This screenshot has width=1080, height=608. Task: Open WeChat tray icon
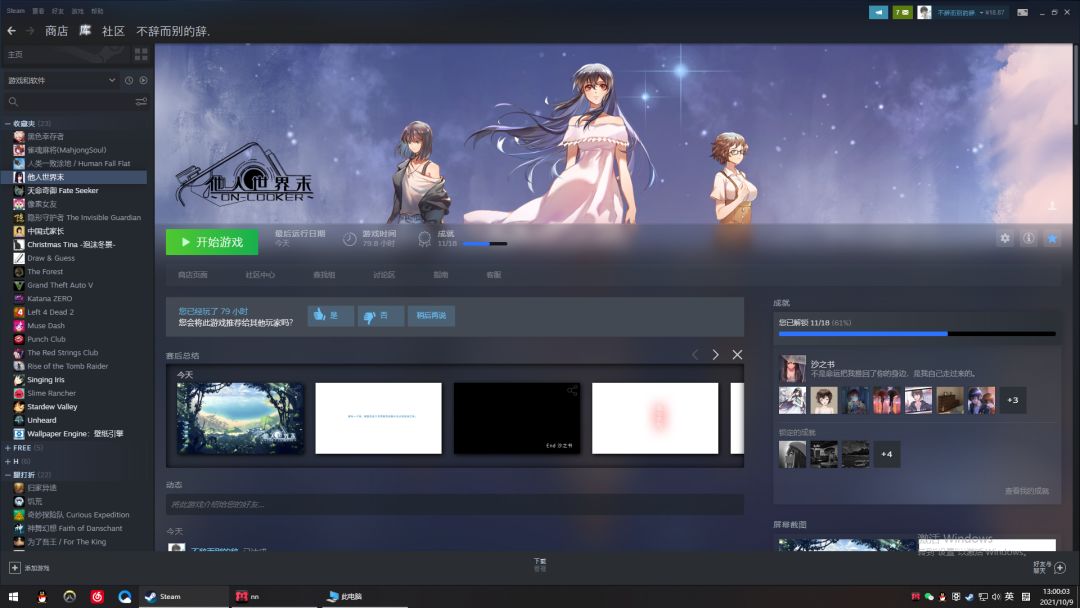point(929,597)
